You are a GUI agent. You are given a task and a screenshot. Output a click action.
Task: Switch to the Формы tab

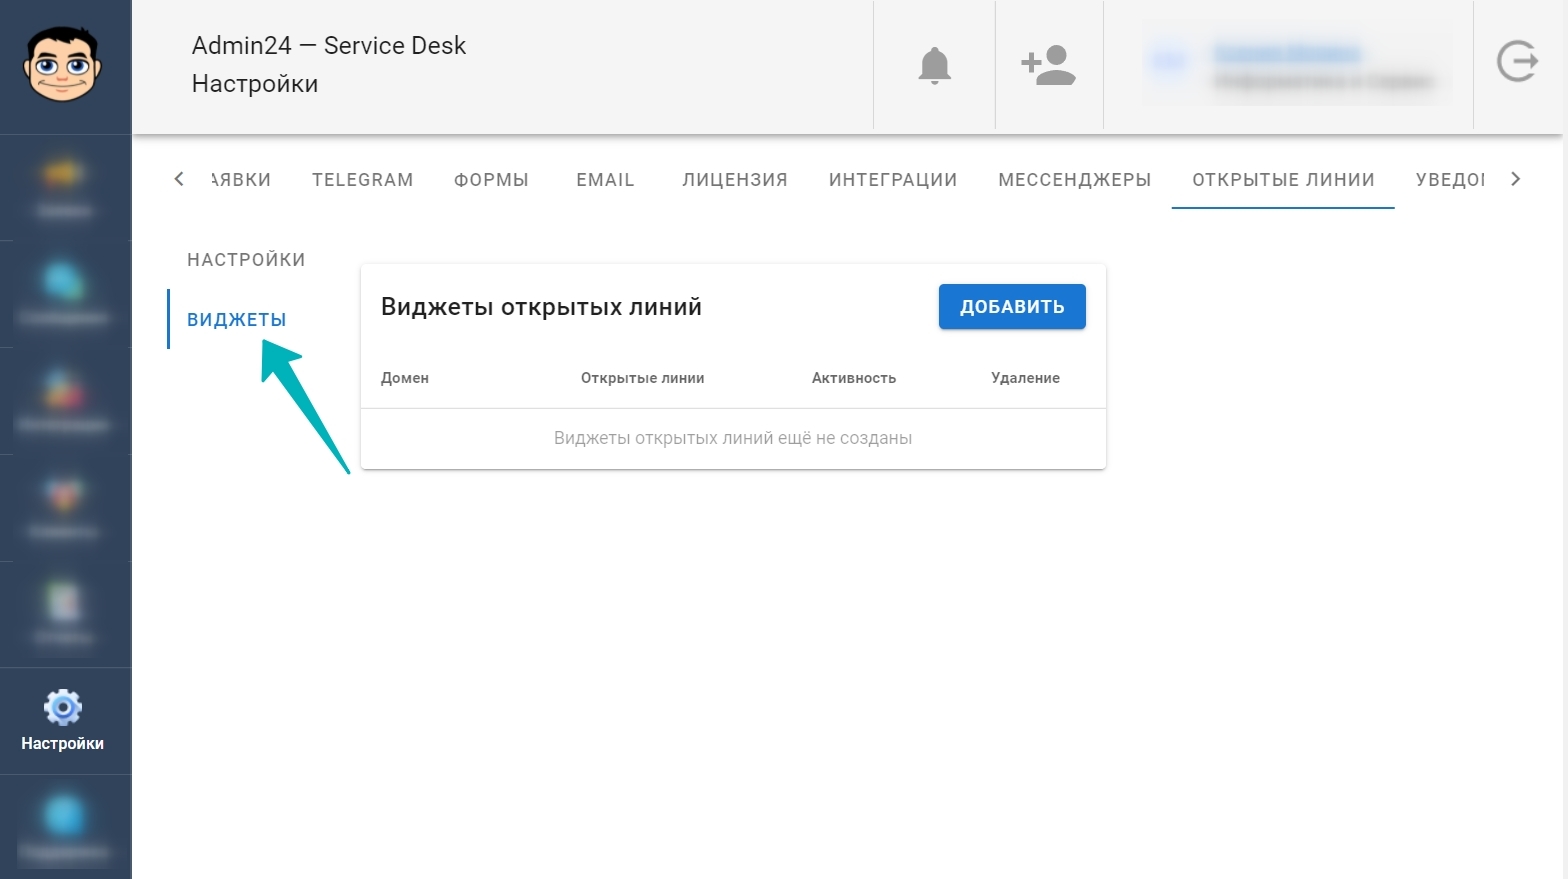pos(491,180)
